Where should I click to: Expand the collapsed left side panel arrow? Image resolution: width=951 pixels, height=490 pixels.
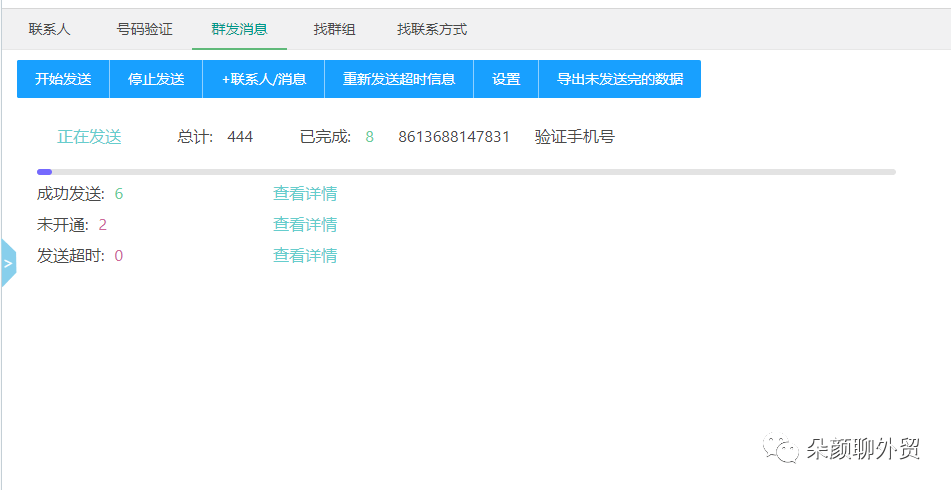pos(8,264)
